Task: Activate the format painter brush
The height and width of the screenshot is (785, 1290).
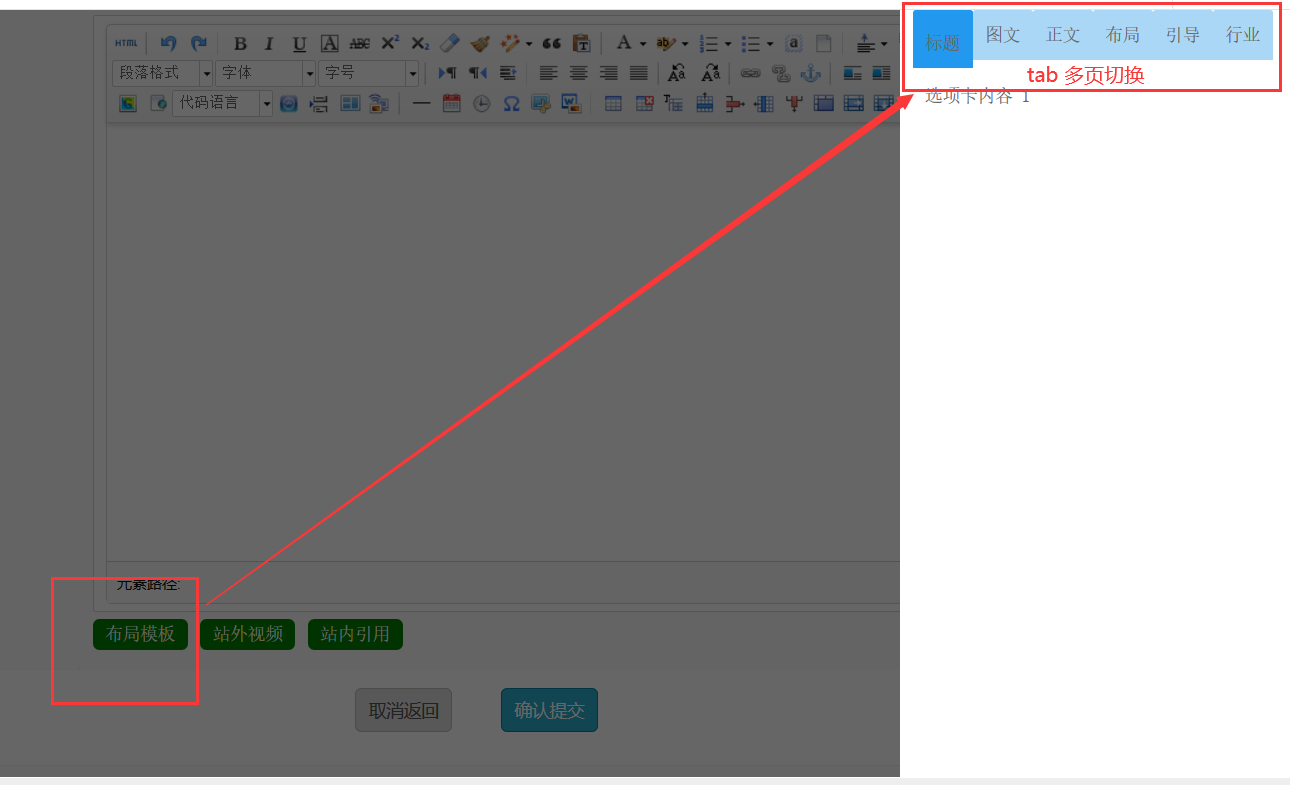Action: click(480, 43)
